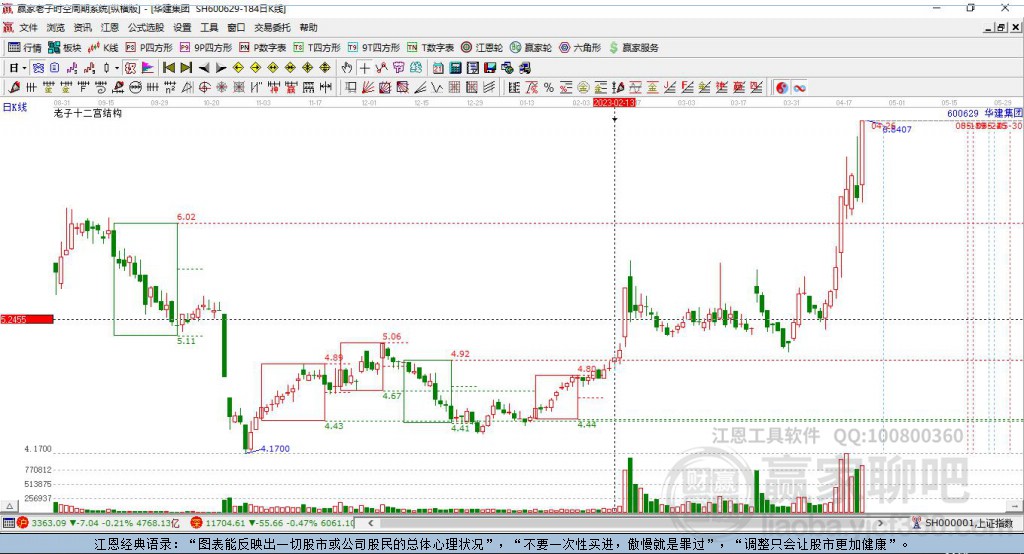Select the parallel lines drawing tool
This screenshot has height=554, width=1024.
489,88
